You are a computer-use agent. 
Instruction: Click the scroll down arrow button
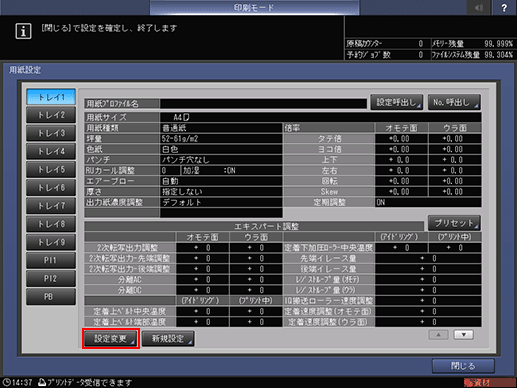(464, 335)
